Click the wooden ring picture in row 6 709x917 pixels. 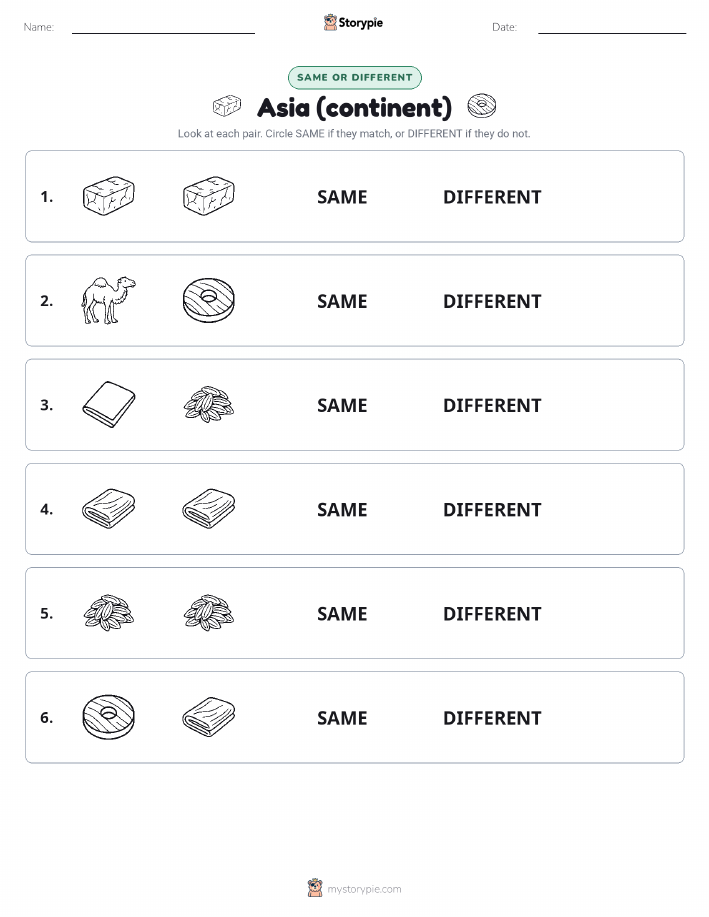coord(108,717)
